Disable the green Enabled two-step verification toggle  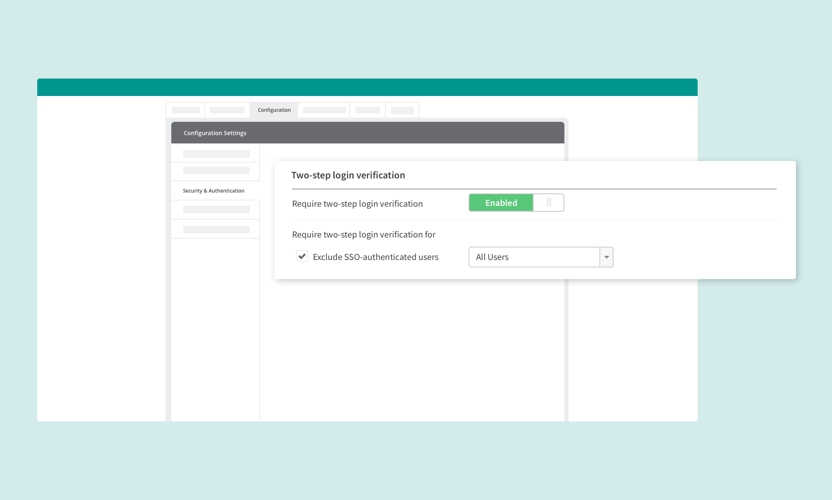pyautogui.click(x=501, y=203)
